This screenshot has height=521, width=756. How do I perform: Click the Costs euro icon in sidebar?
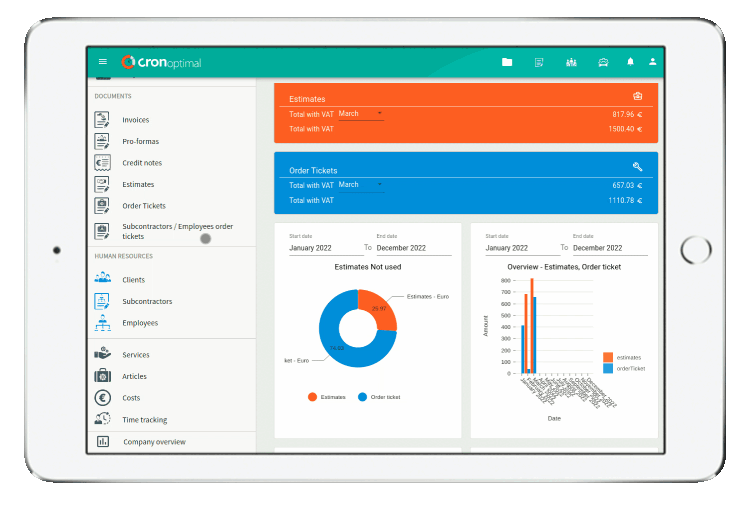tap(102, 398)
